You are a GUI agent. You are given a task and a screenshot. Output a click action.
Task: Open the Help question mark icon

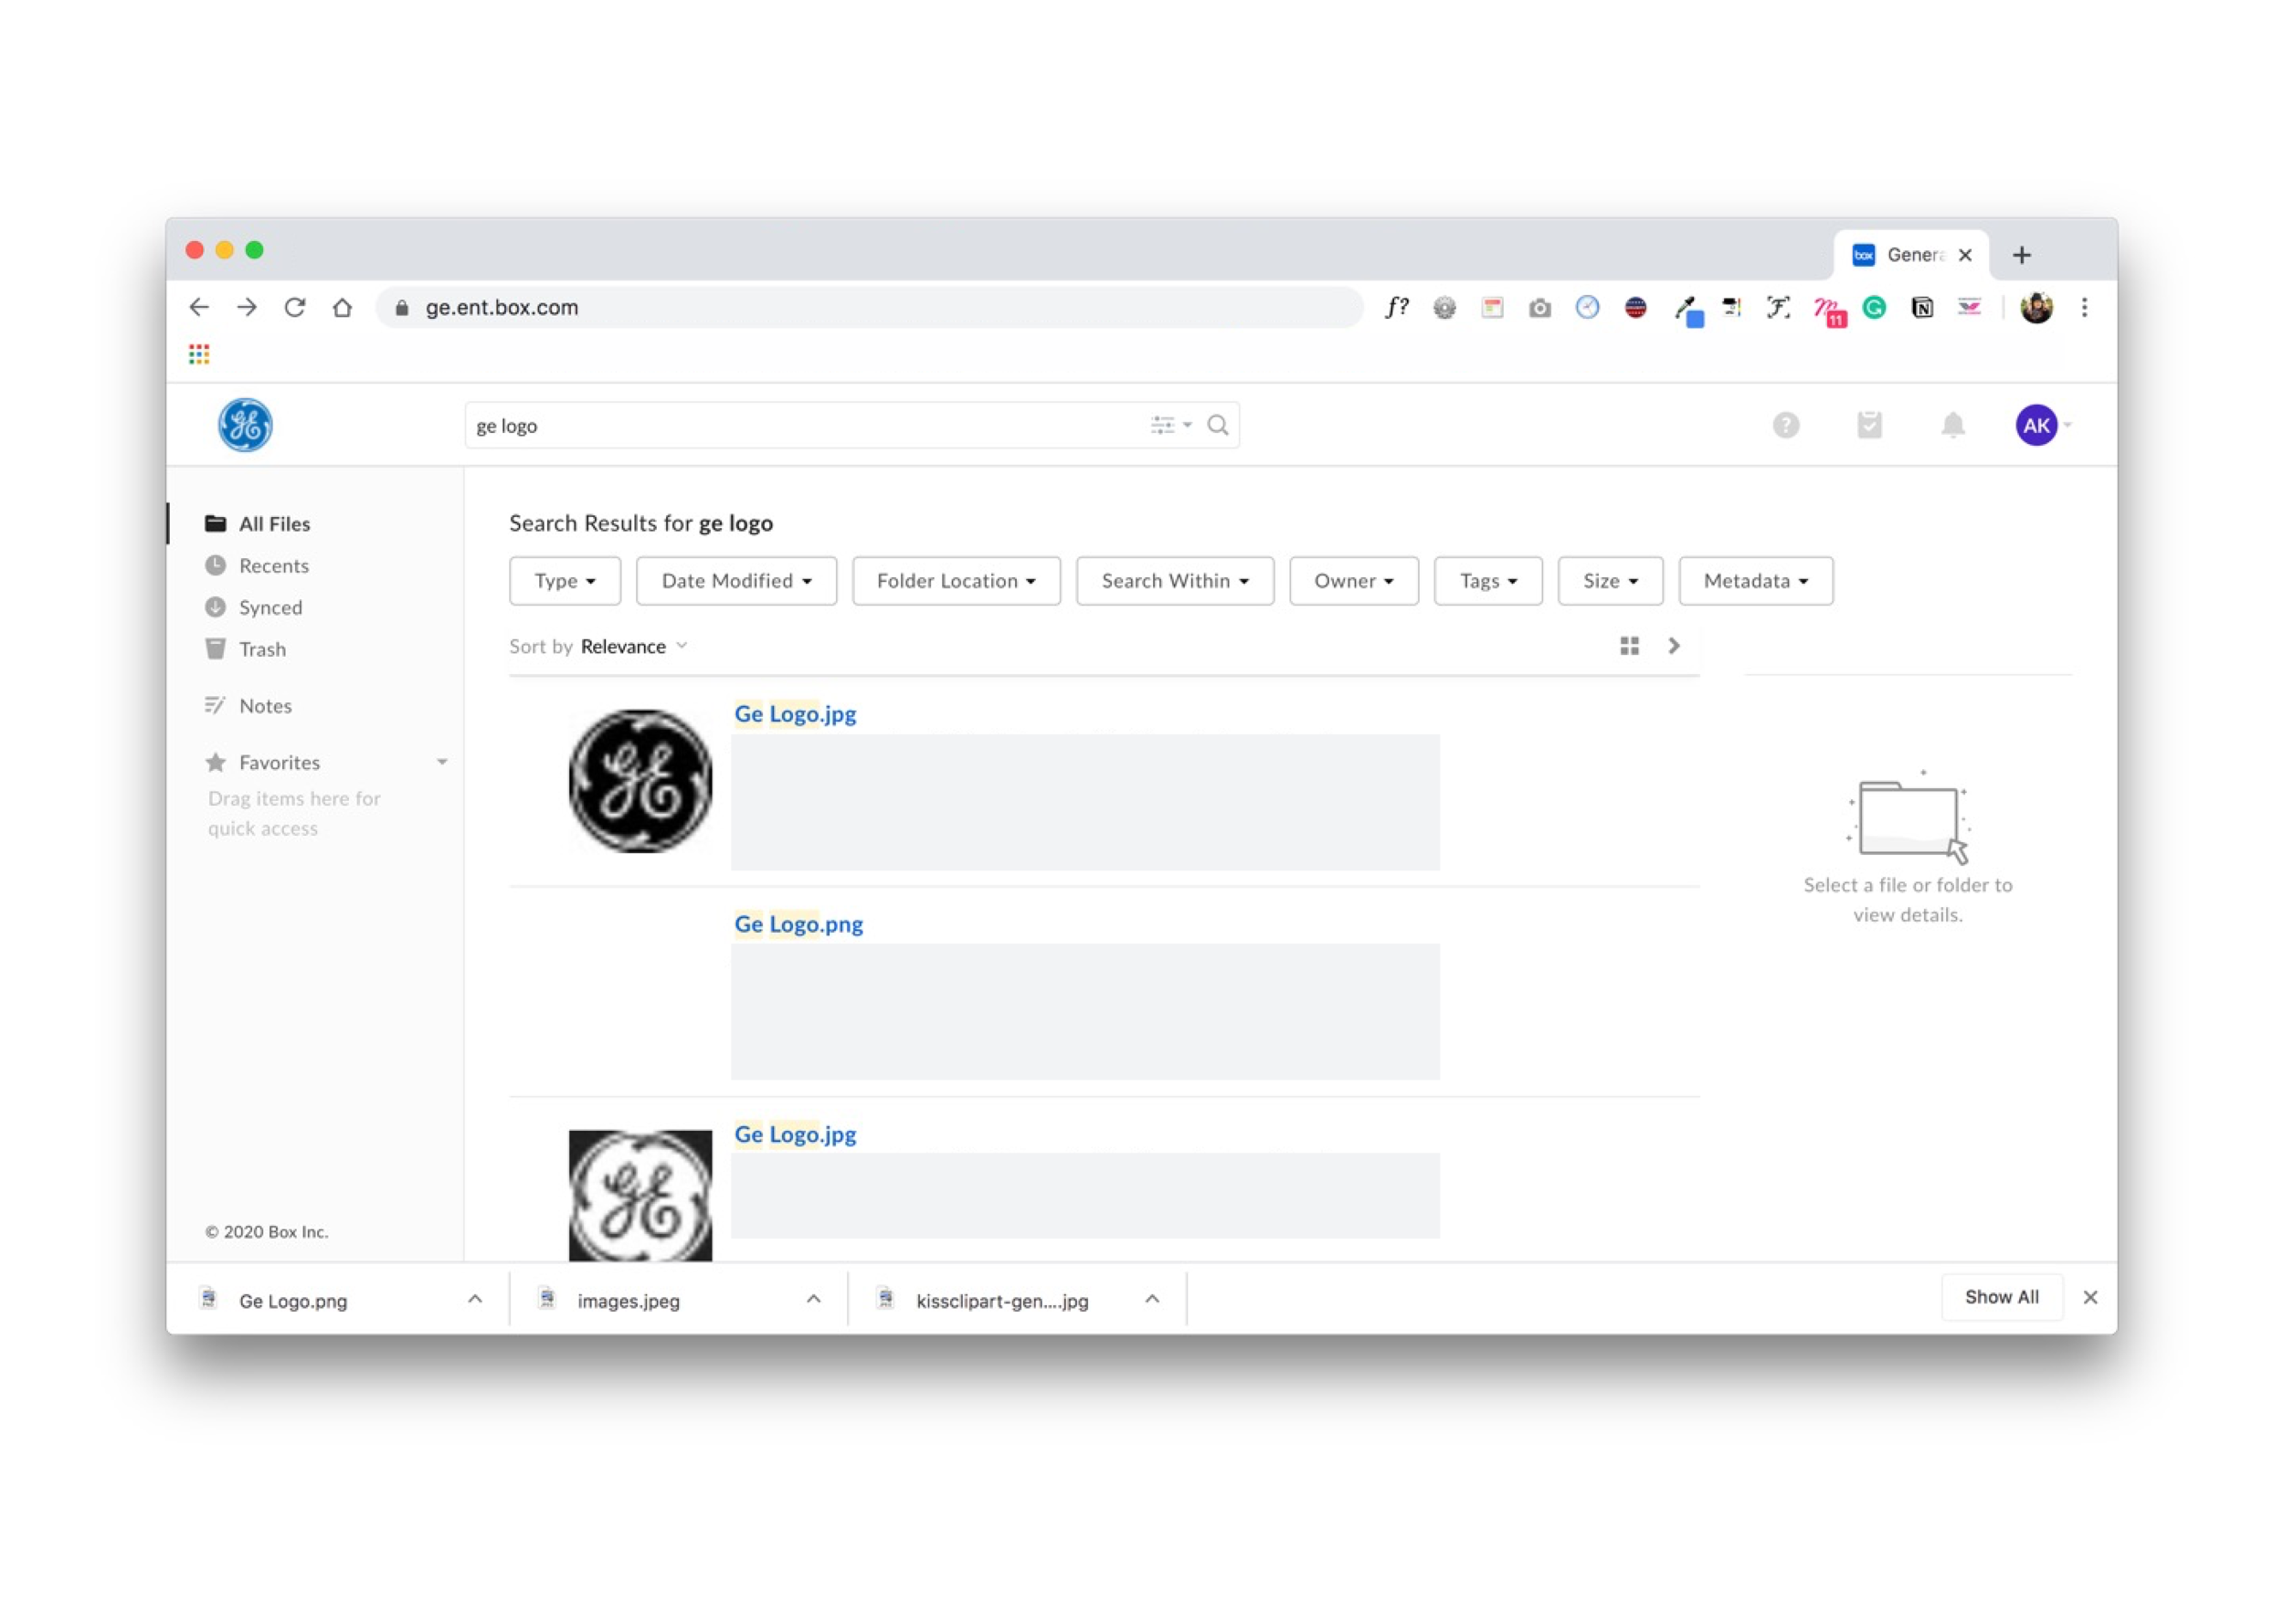(x=1785, y=425)
